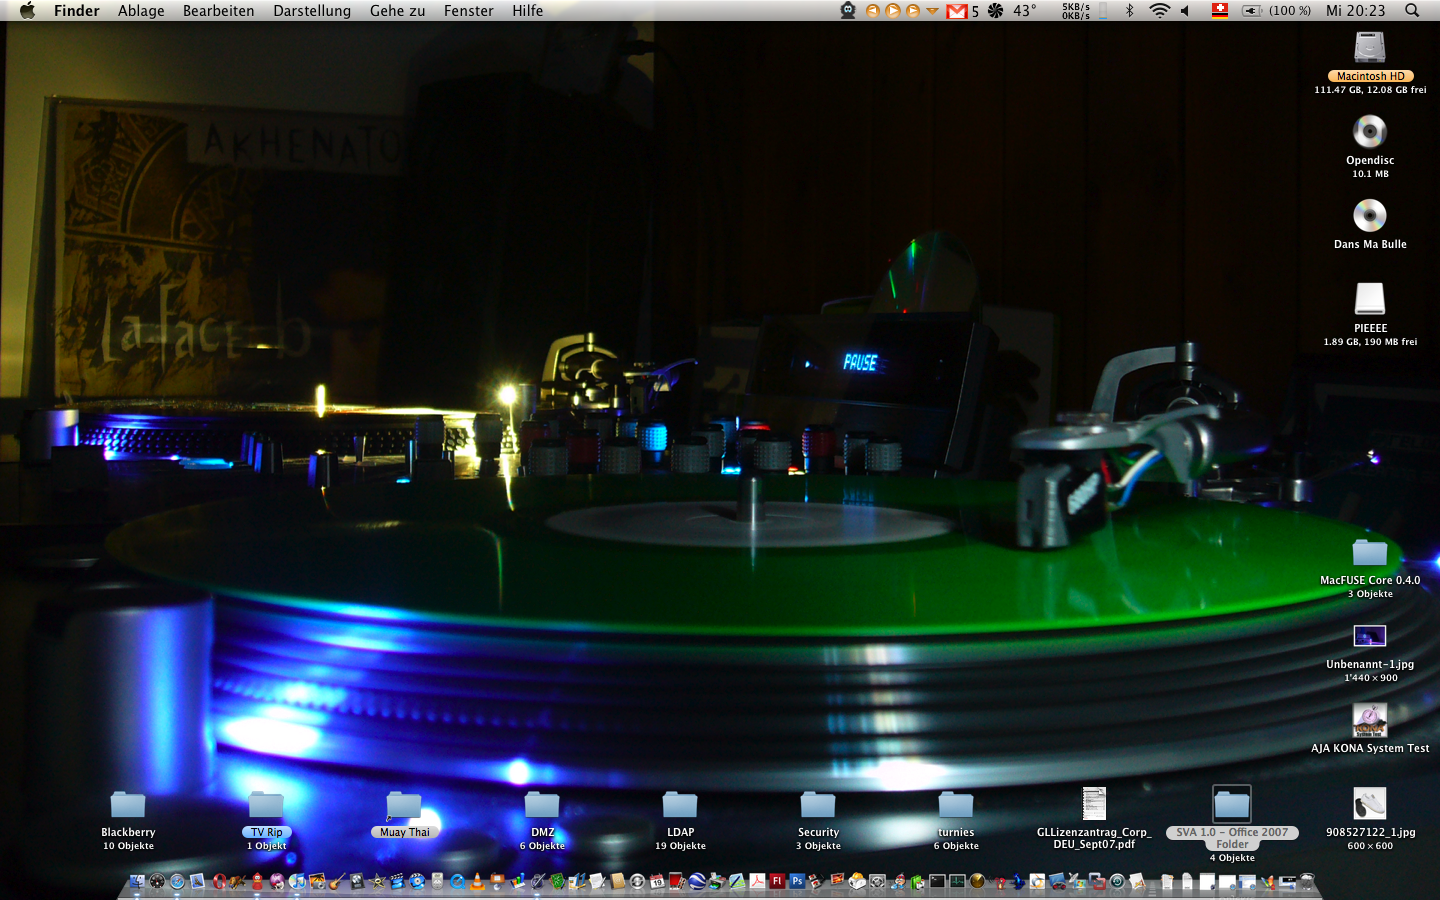Open the Opera browser in the Dock
Screen dimensions: 1440x900
219,881
